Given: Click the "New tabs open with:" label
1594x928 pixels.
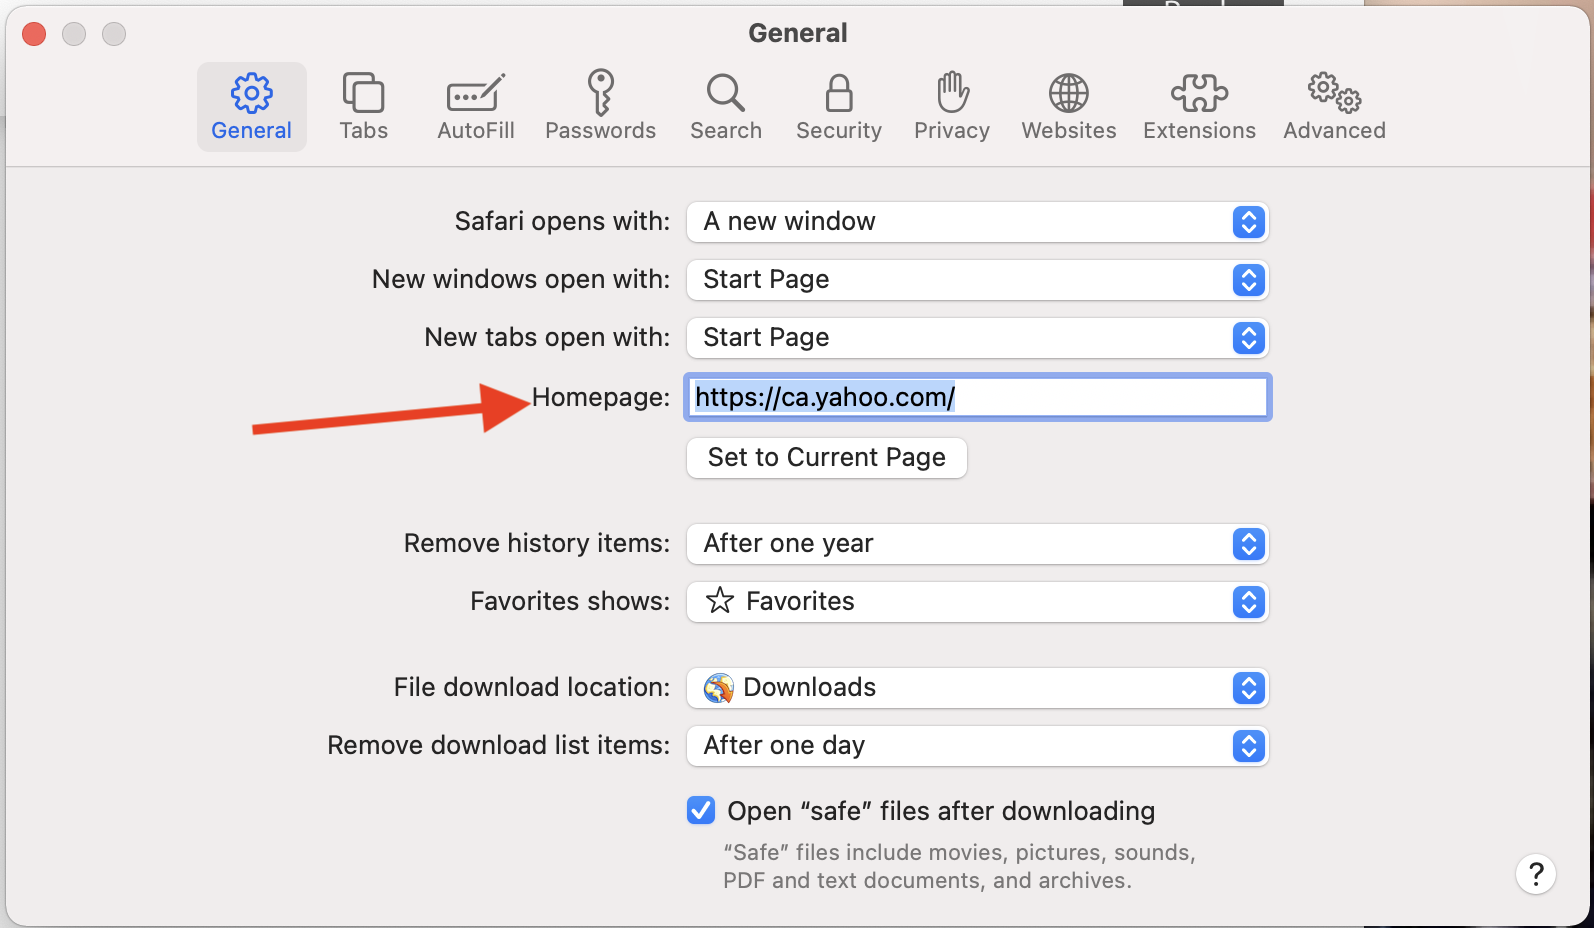Looking at the screenshot, I should pyautogui.click(x=547, y=337).
